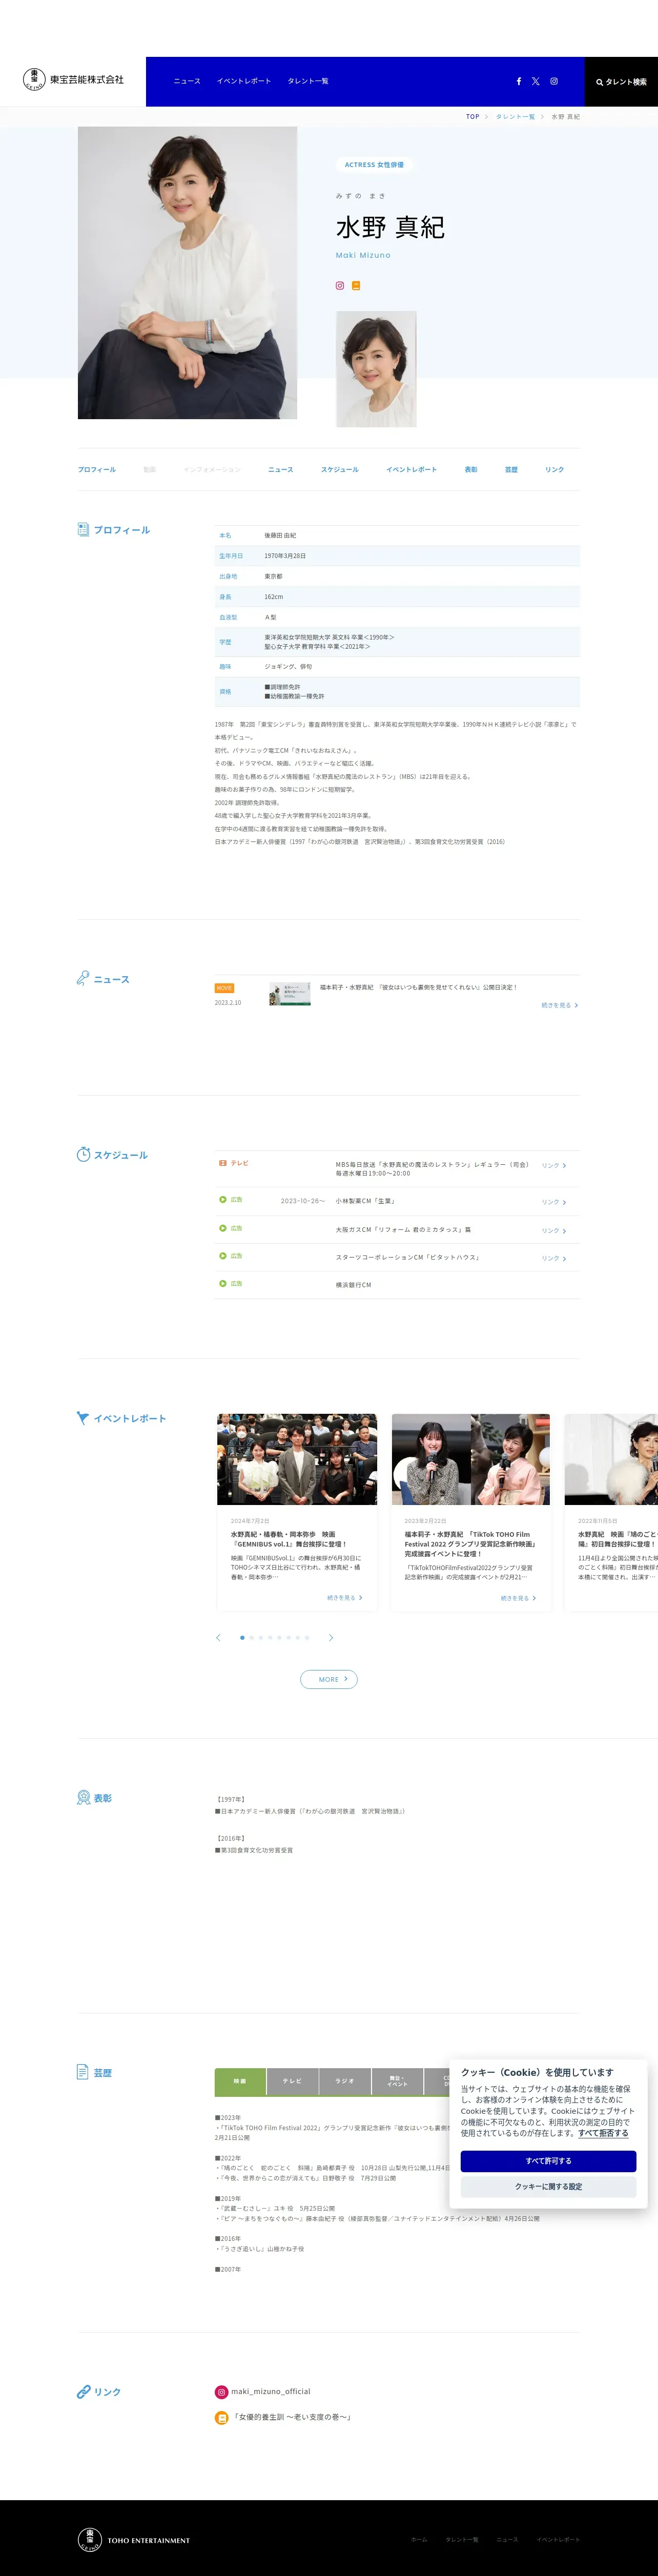Open リンク for スターツコーポレーションCM row

[554, 1258]
